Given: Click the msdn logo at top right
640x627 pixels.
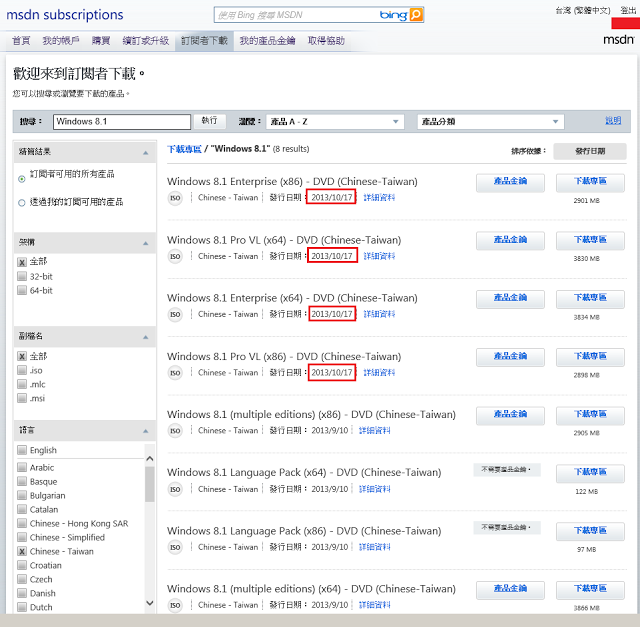Looking at the screenshot, I should 618,40.
